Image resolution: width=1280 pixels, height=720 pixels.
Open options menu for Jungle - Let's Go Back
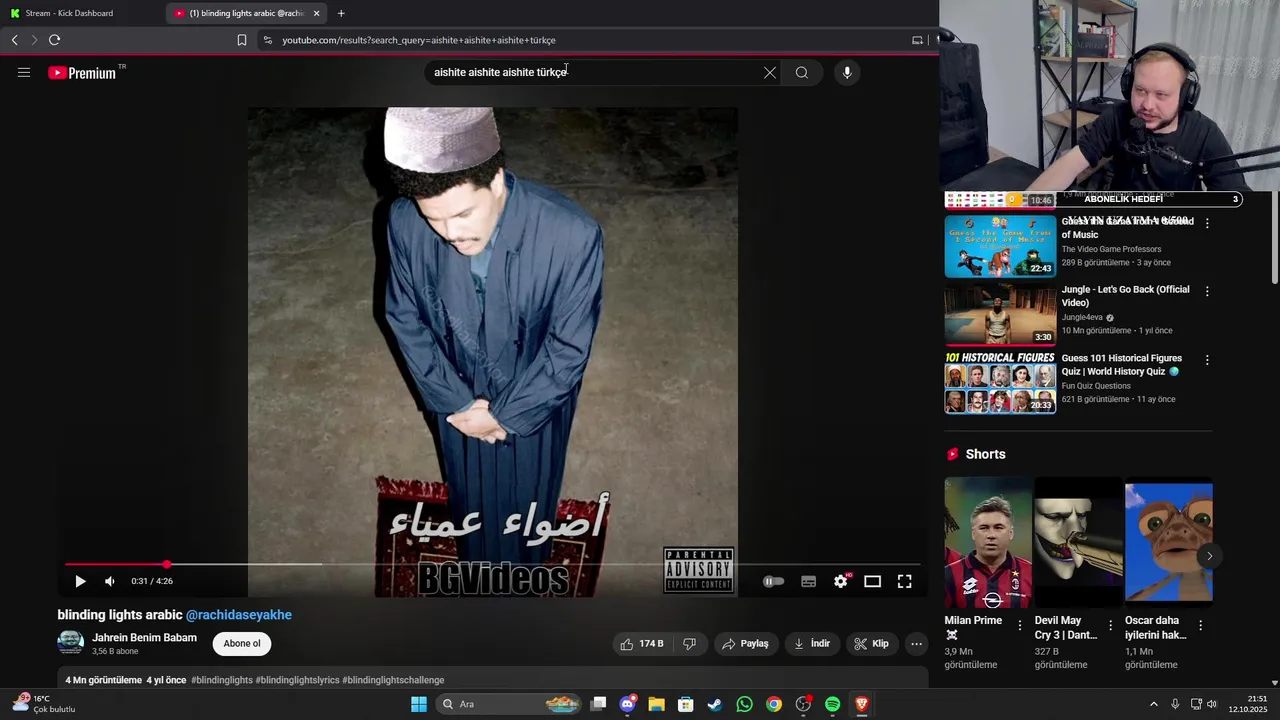(1207, 291)
